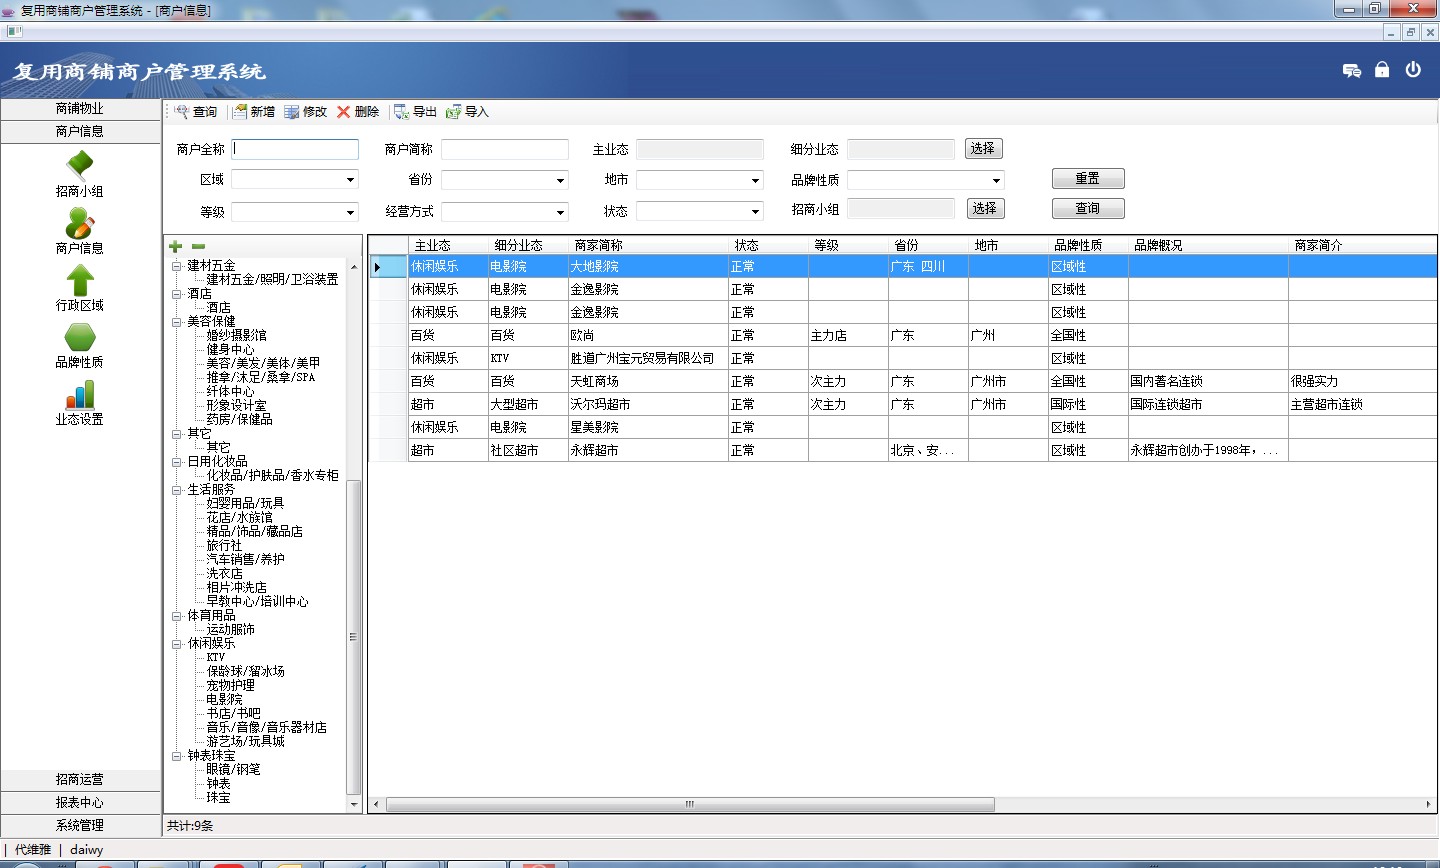The width and height of the screenshot is (1440, 868).
Task: Sort by 主业态 column header
Action: click(448, 245)
